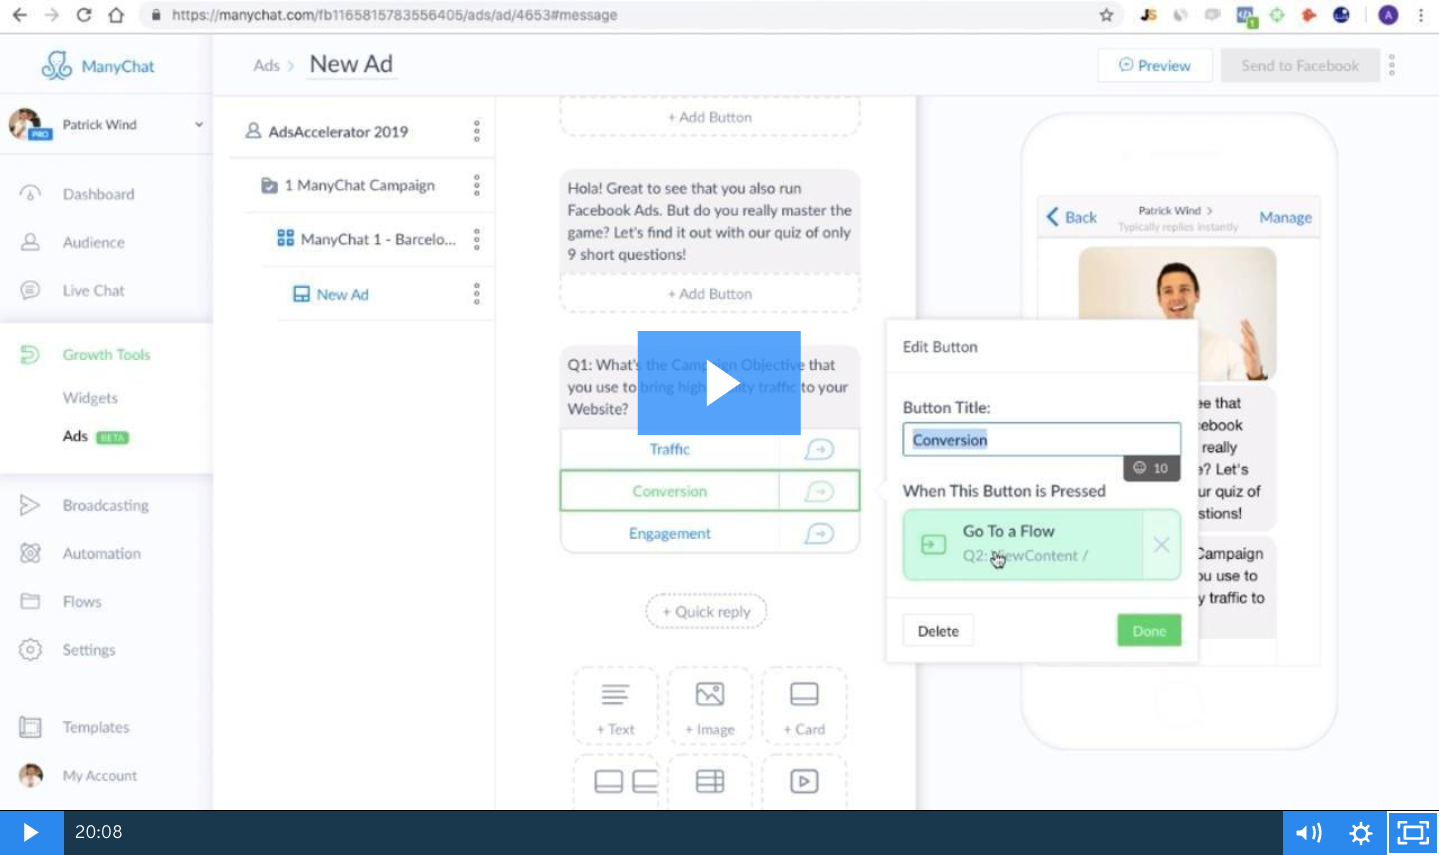This screenshot has width=1439, height=855.
Task: Click the New Ad title to rename
Action: 351,64
